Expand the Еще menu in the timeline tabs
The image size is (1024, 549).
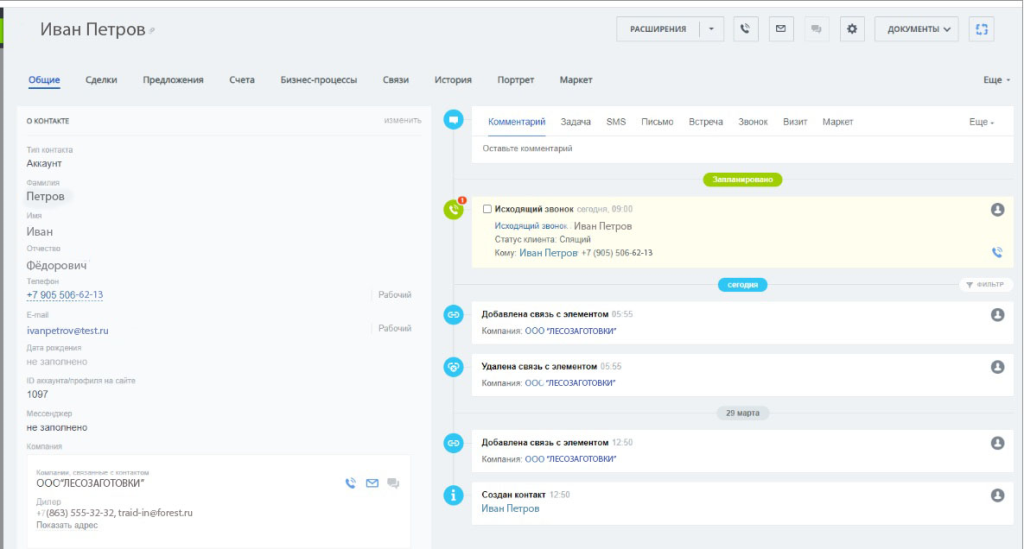click(x=981, y=122)
